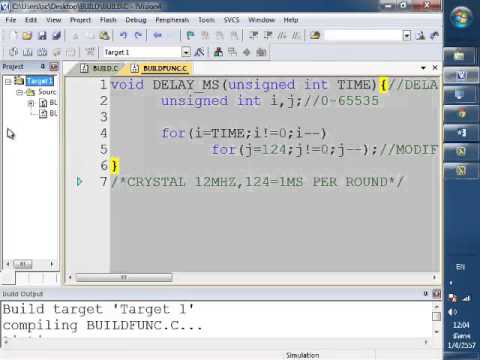Open Options for Target wand icon
This screenshot has height=360, width=480.
[x=199, y=52]
